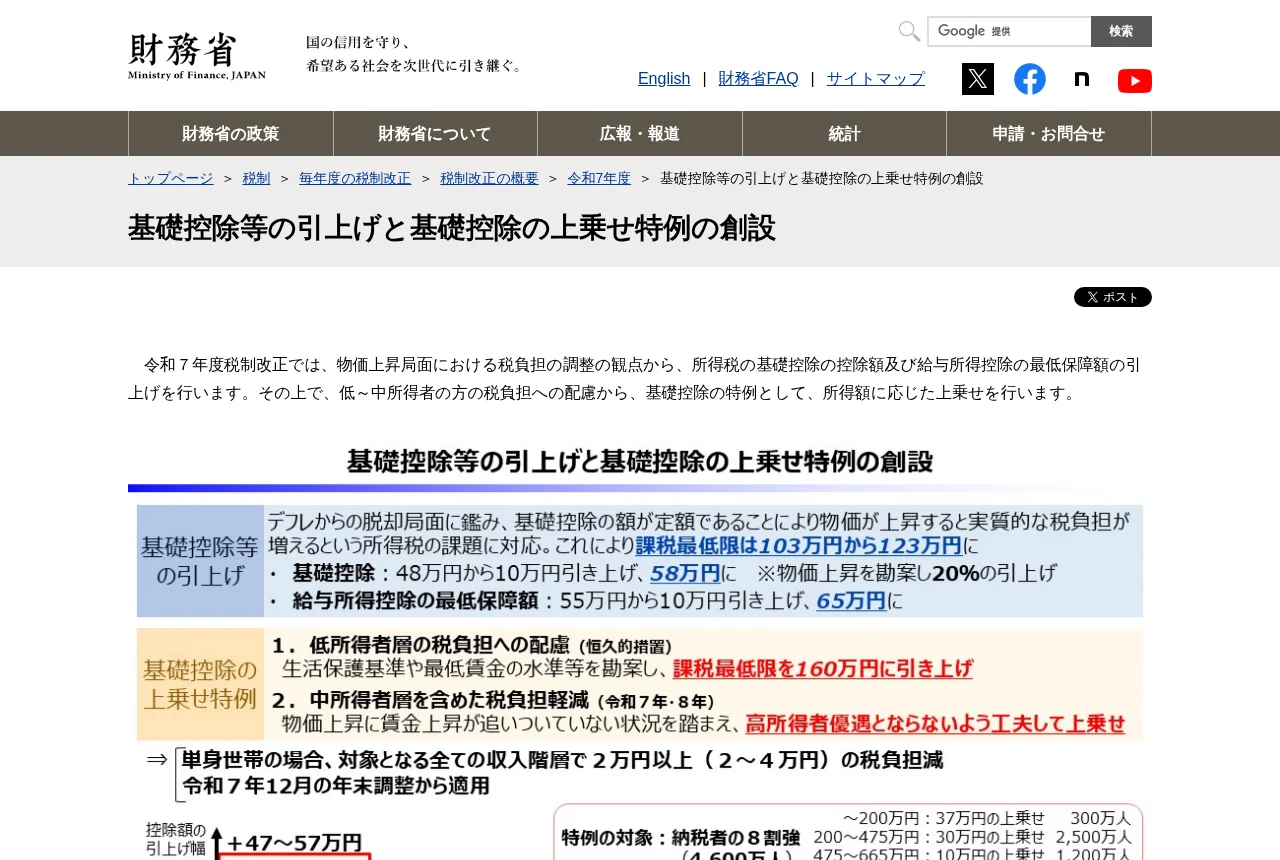Focus the Google custom search field
This screenshot has height=860, width=1280.
pyautogui.click(x=1009, y=31)
